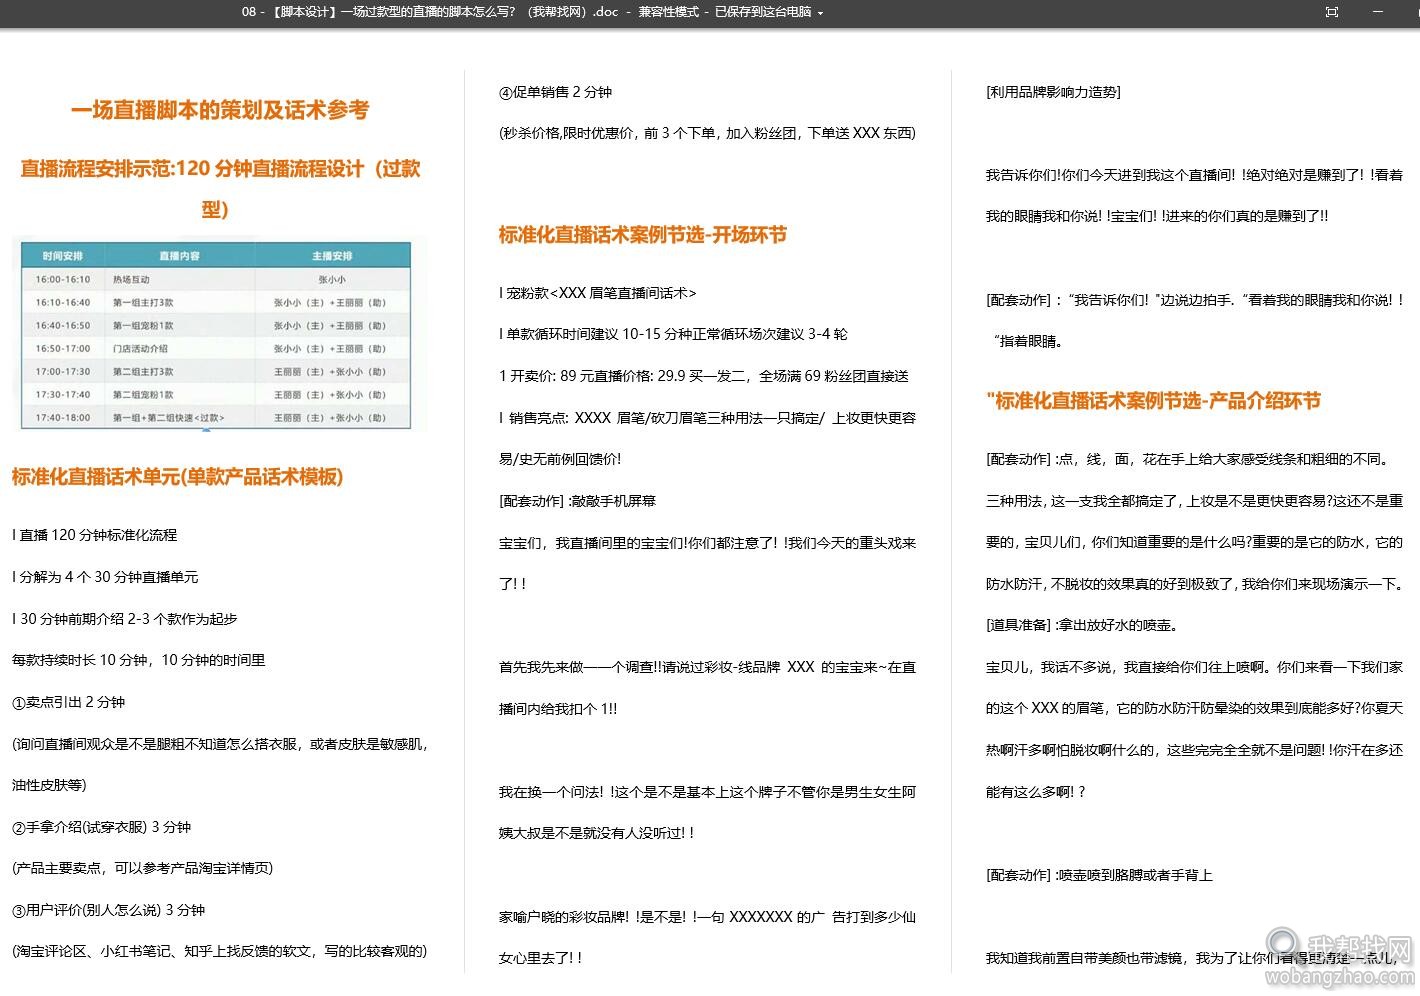The width and height of the screenshot is (1420, 996).
Task: Click line 直播120分钟标准化流程
Action: tap(95, 535)
